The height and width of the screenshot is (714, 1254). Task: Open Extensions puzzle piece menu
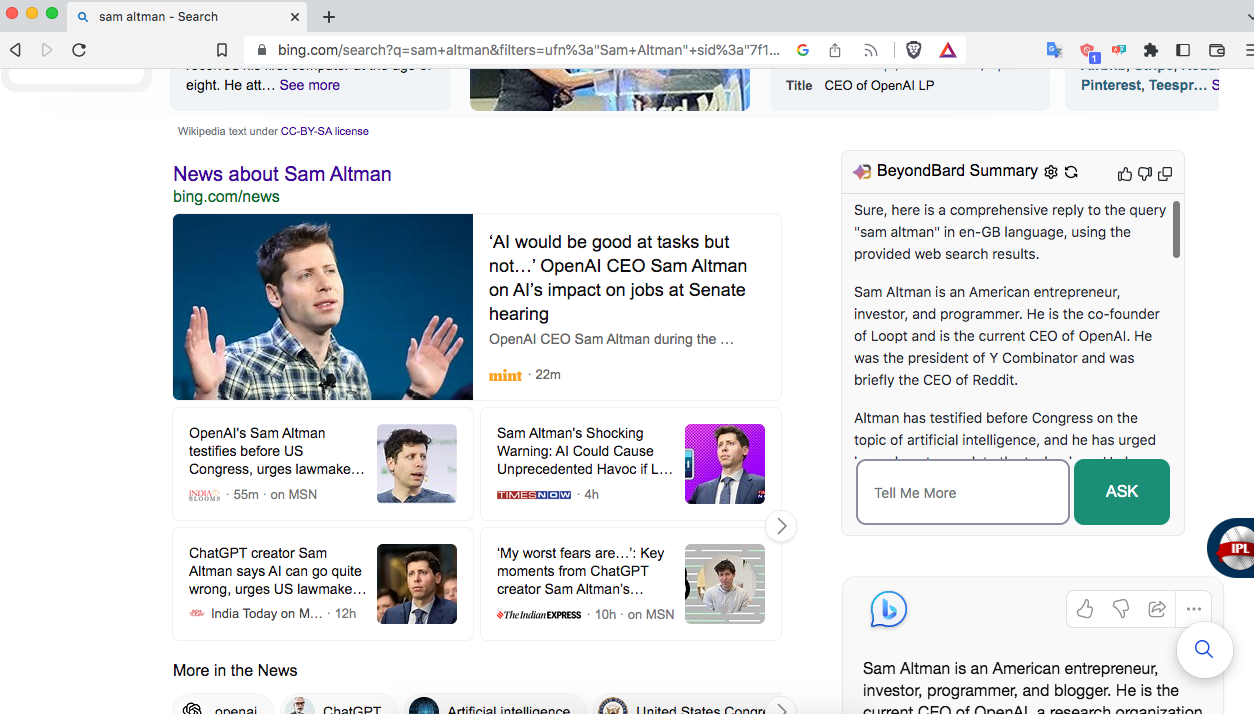point(1151,50)
